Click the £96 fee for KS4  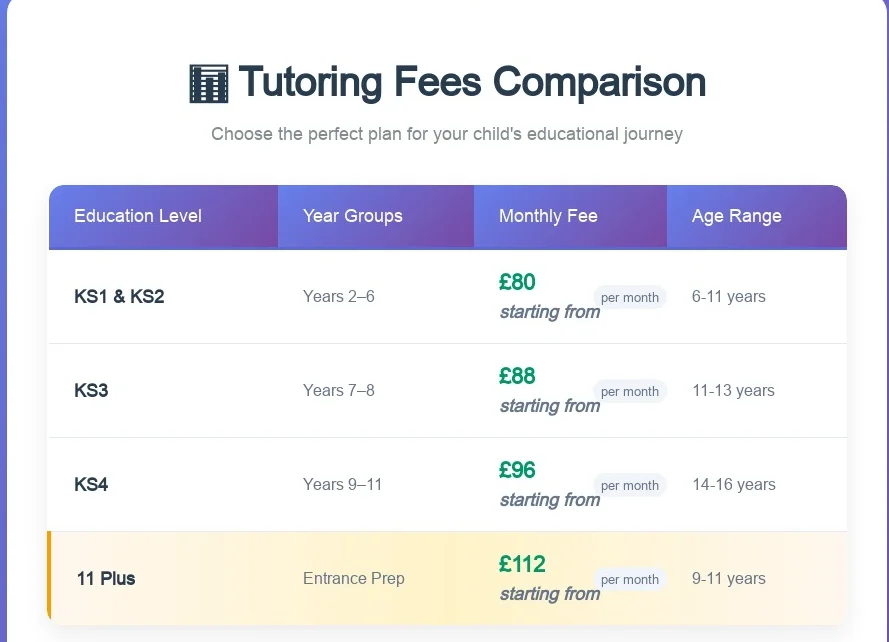(517, 470)
